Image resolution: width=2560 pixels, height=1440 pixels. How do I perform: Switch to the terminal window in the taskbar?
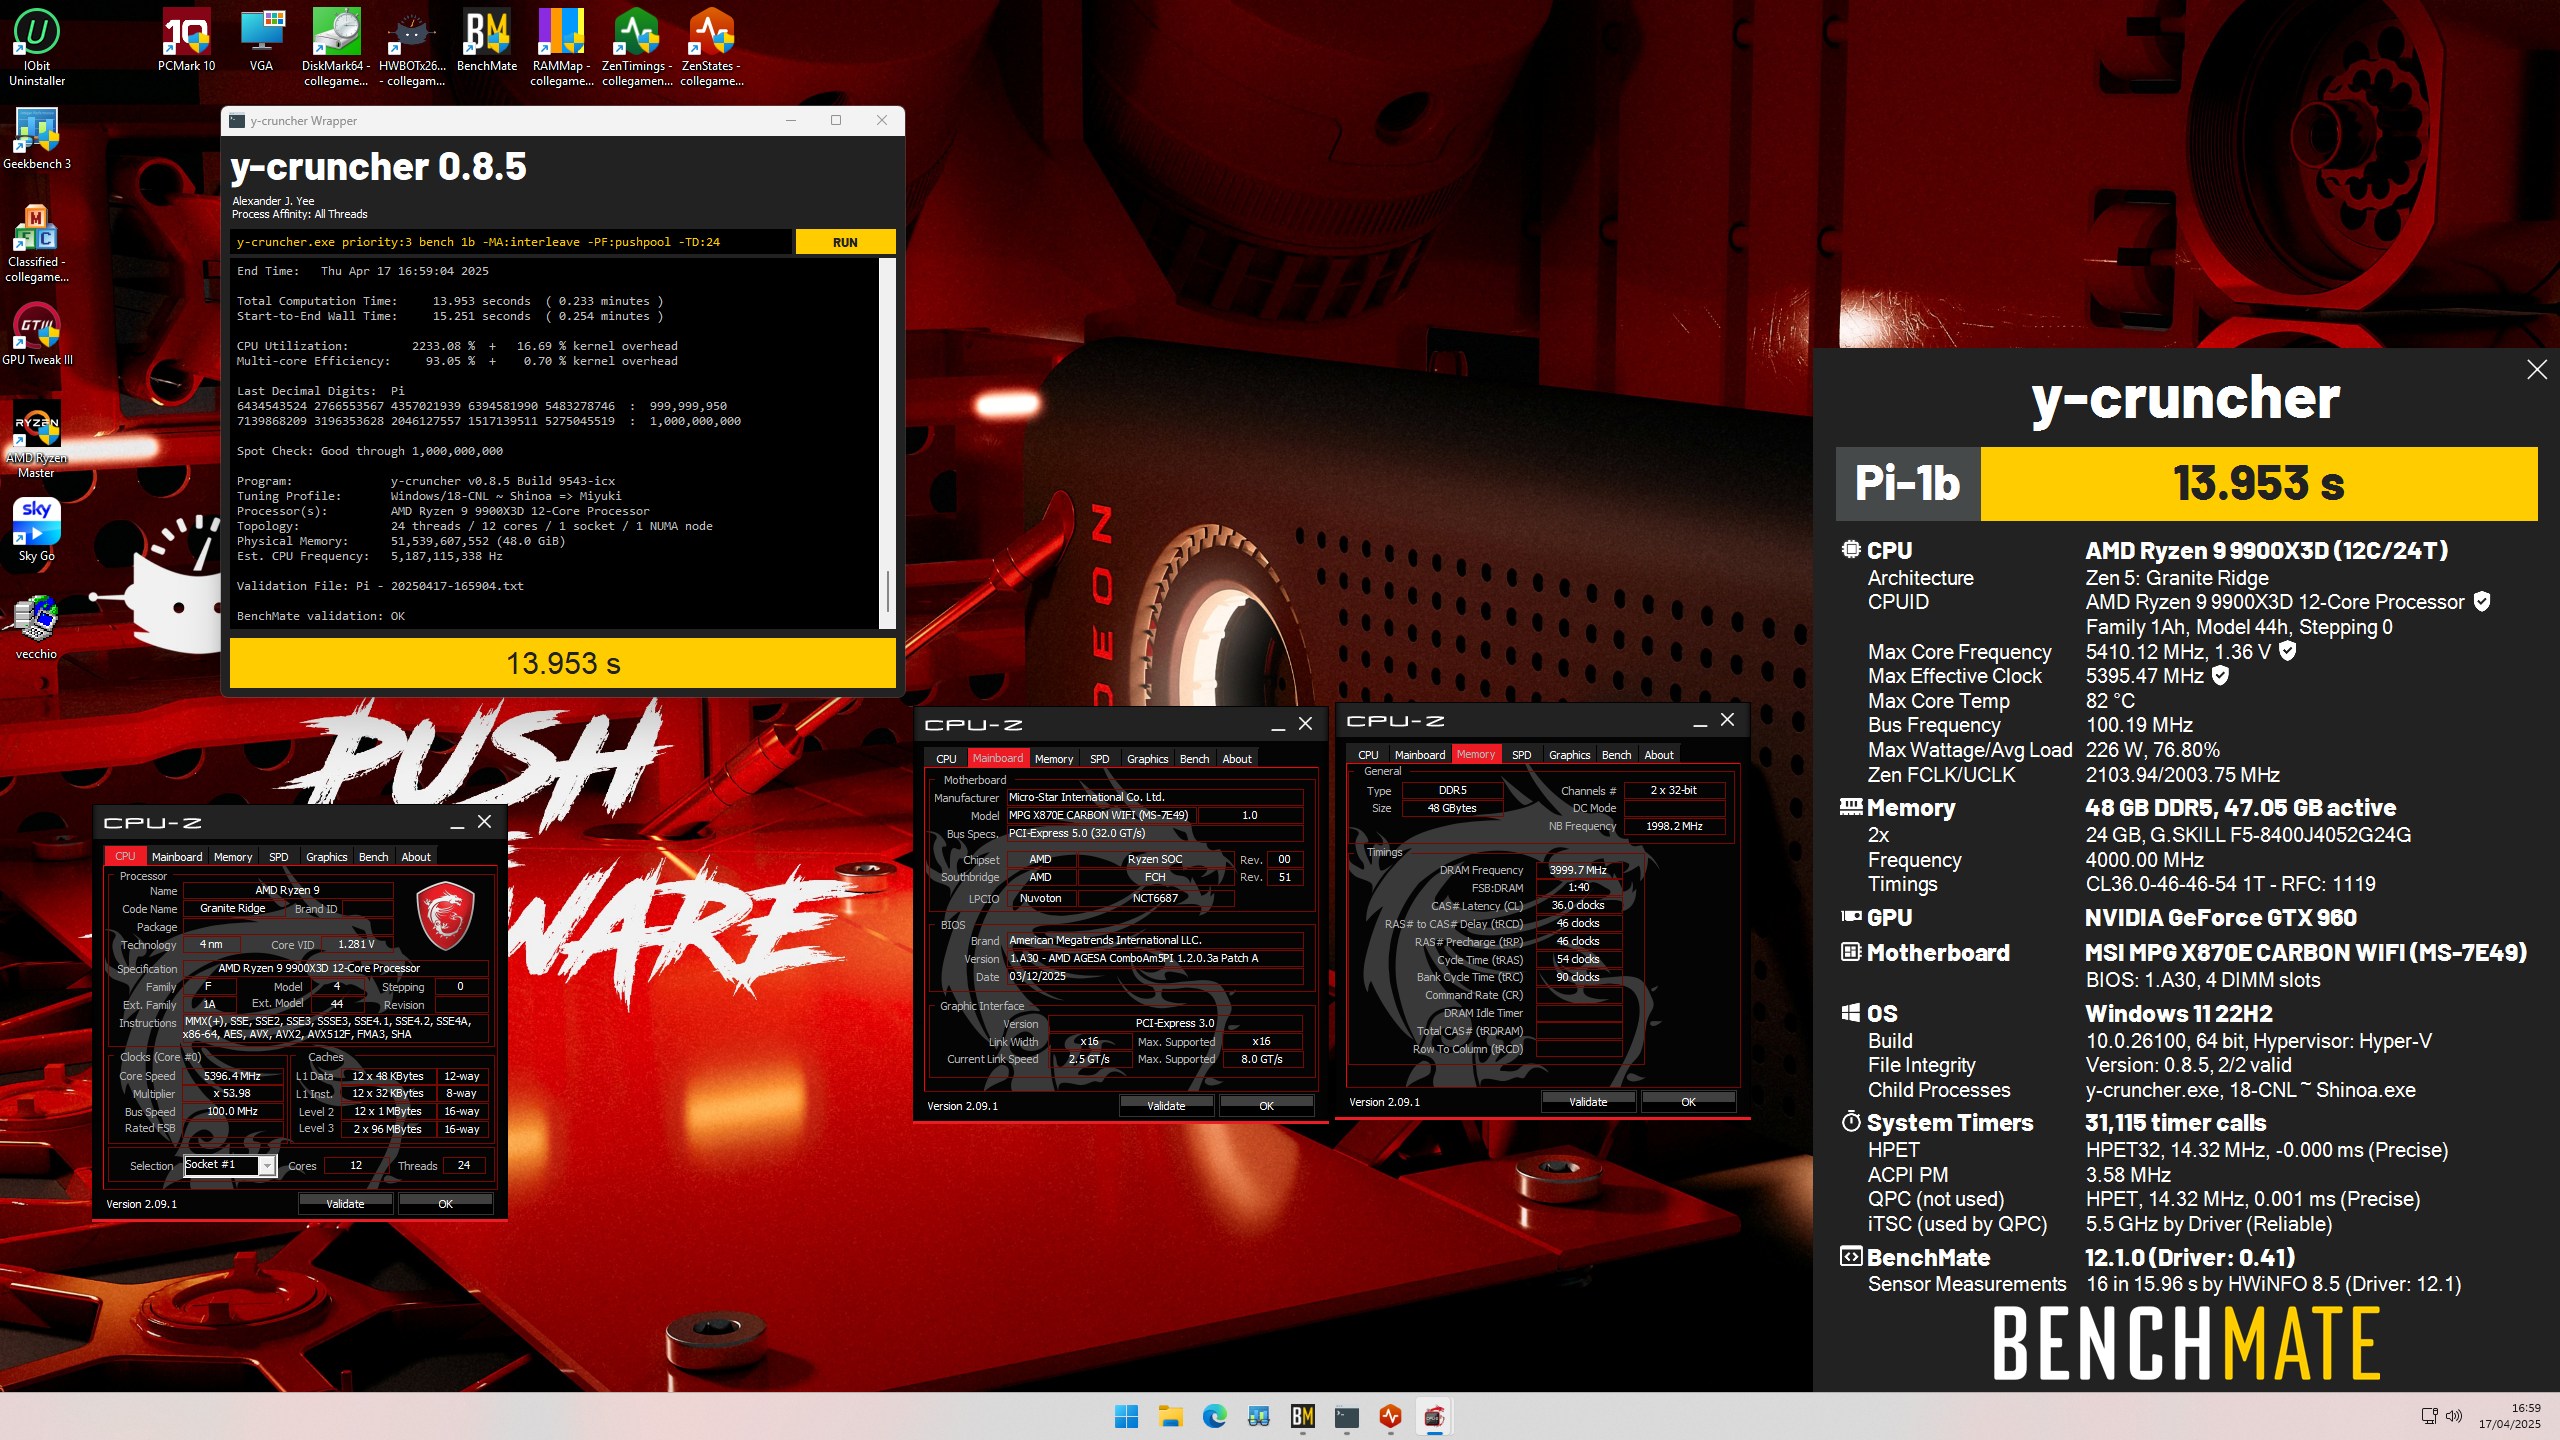click(x=1346, y=1416)
